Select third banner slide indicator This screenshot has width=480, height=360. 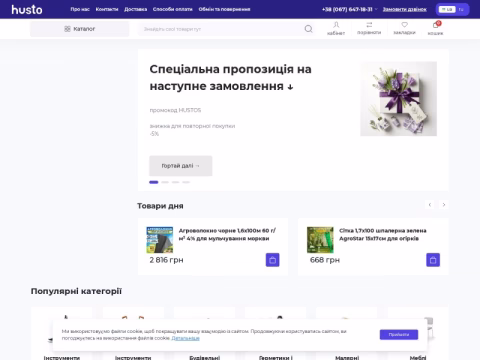tap(176, 182)
